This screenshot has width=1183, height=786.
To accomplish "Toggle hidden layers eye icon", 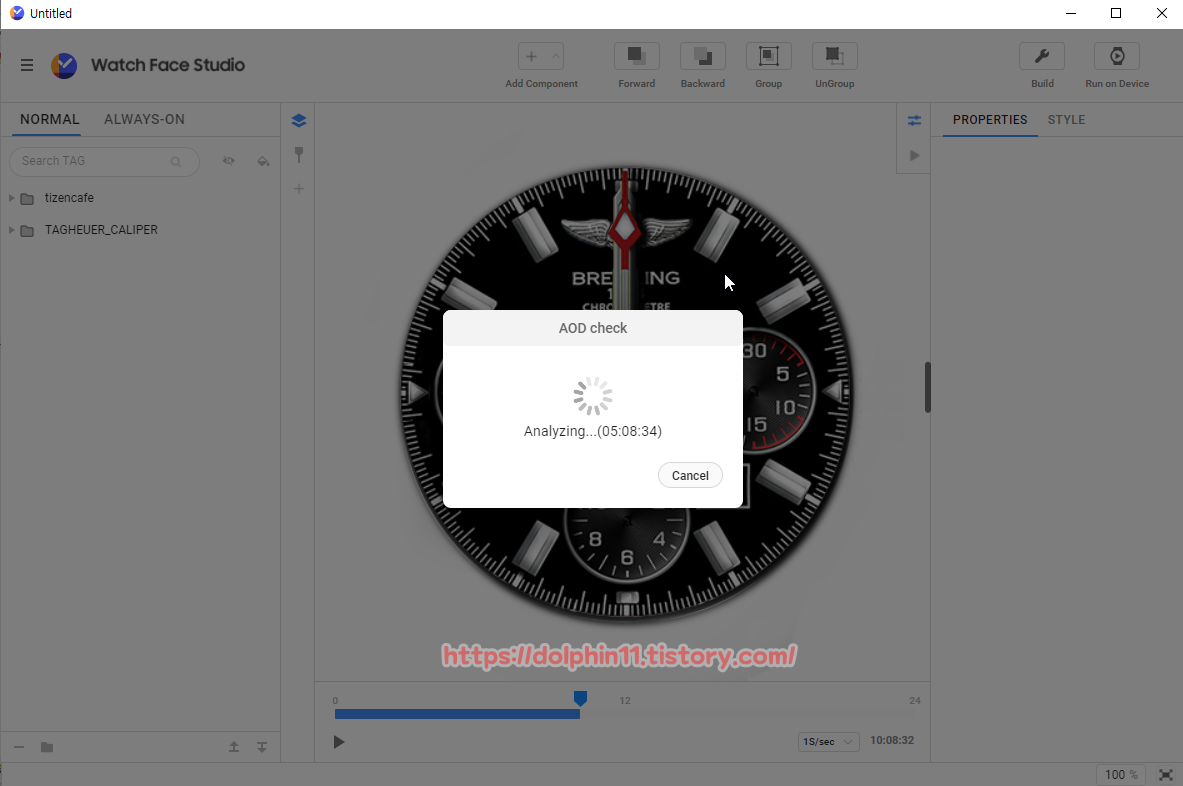I will point(229,161).
